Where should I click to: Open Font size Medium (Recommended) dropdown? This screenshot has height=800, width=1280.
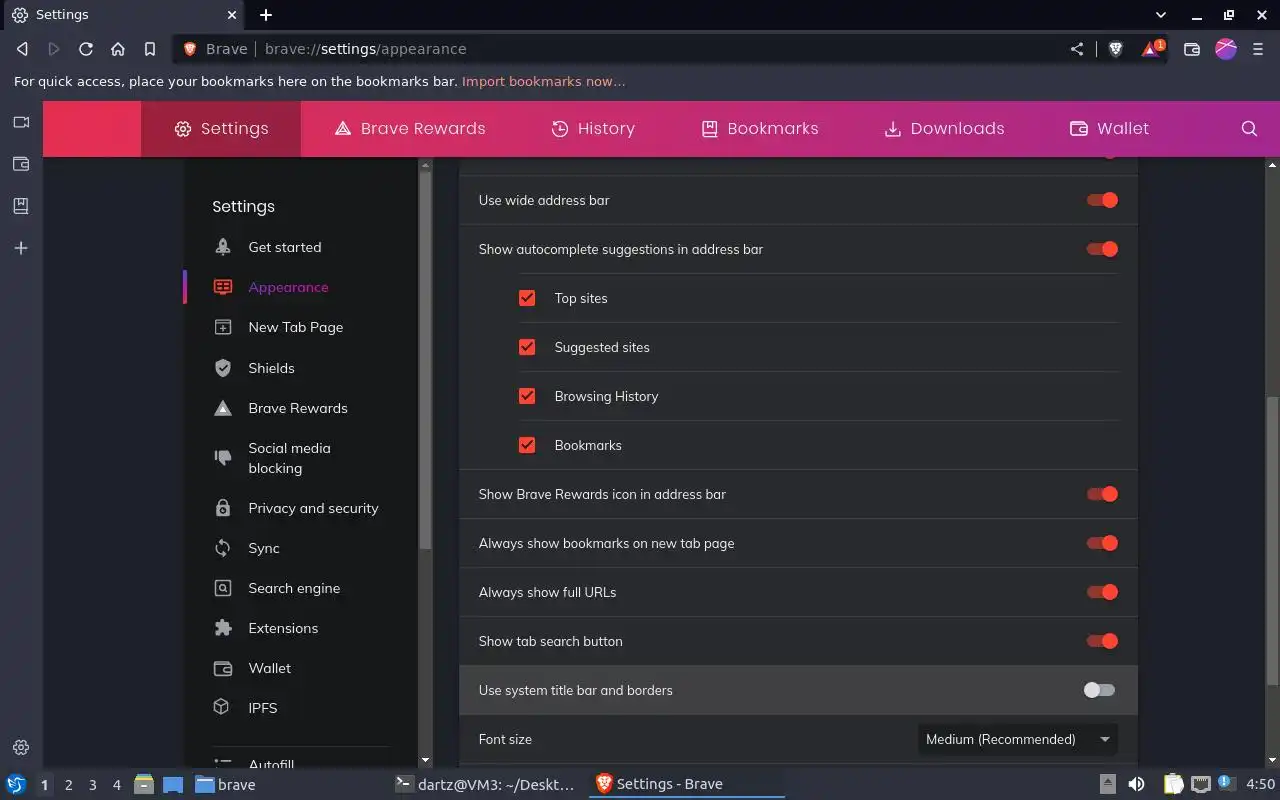pos(1018,739)
